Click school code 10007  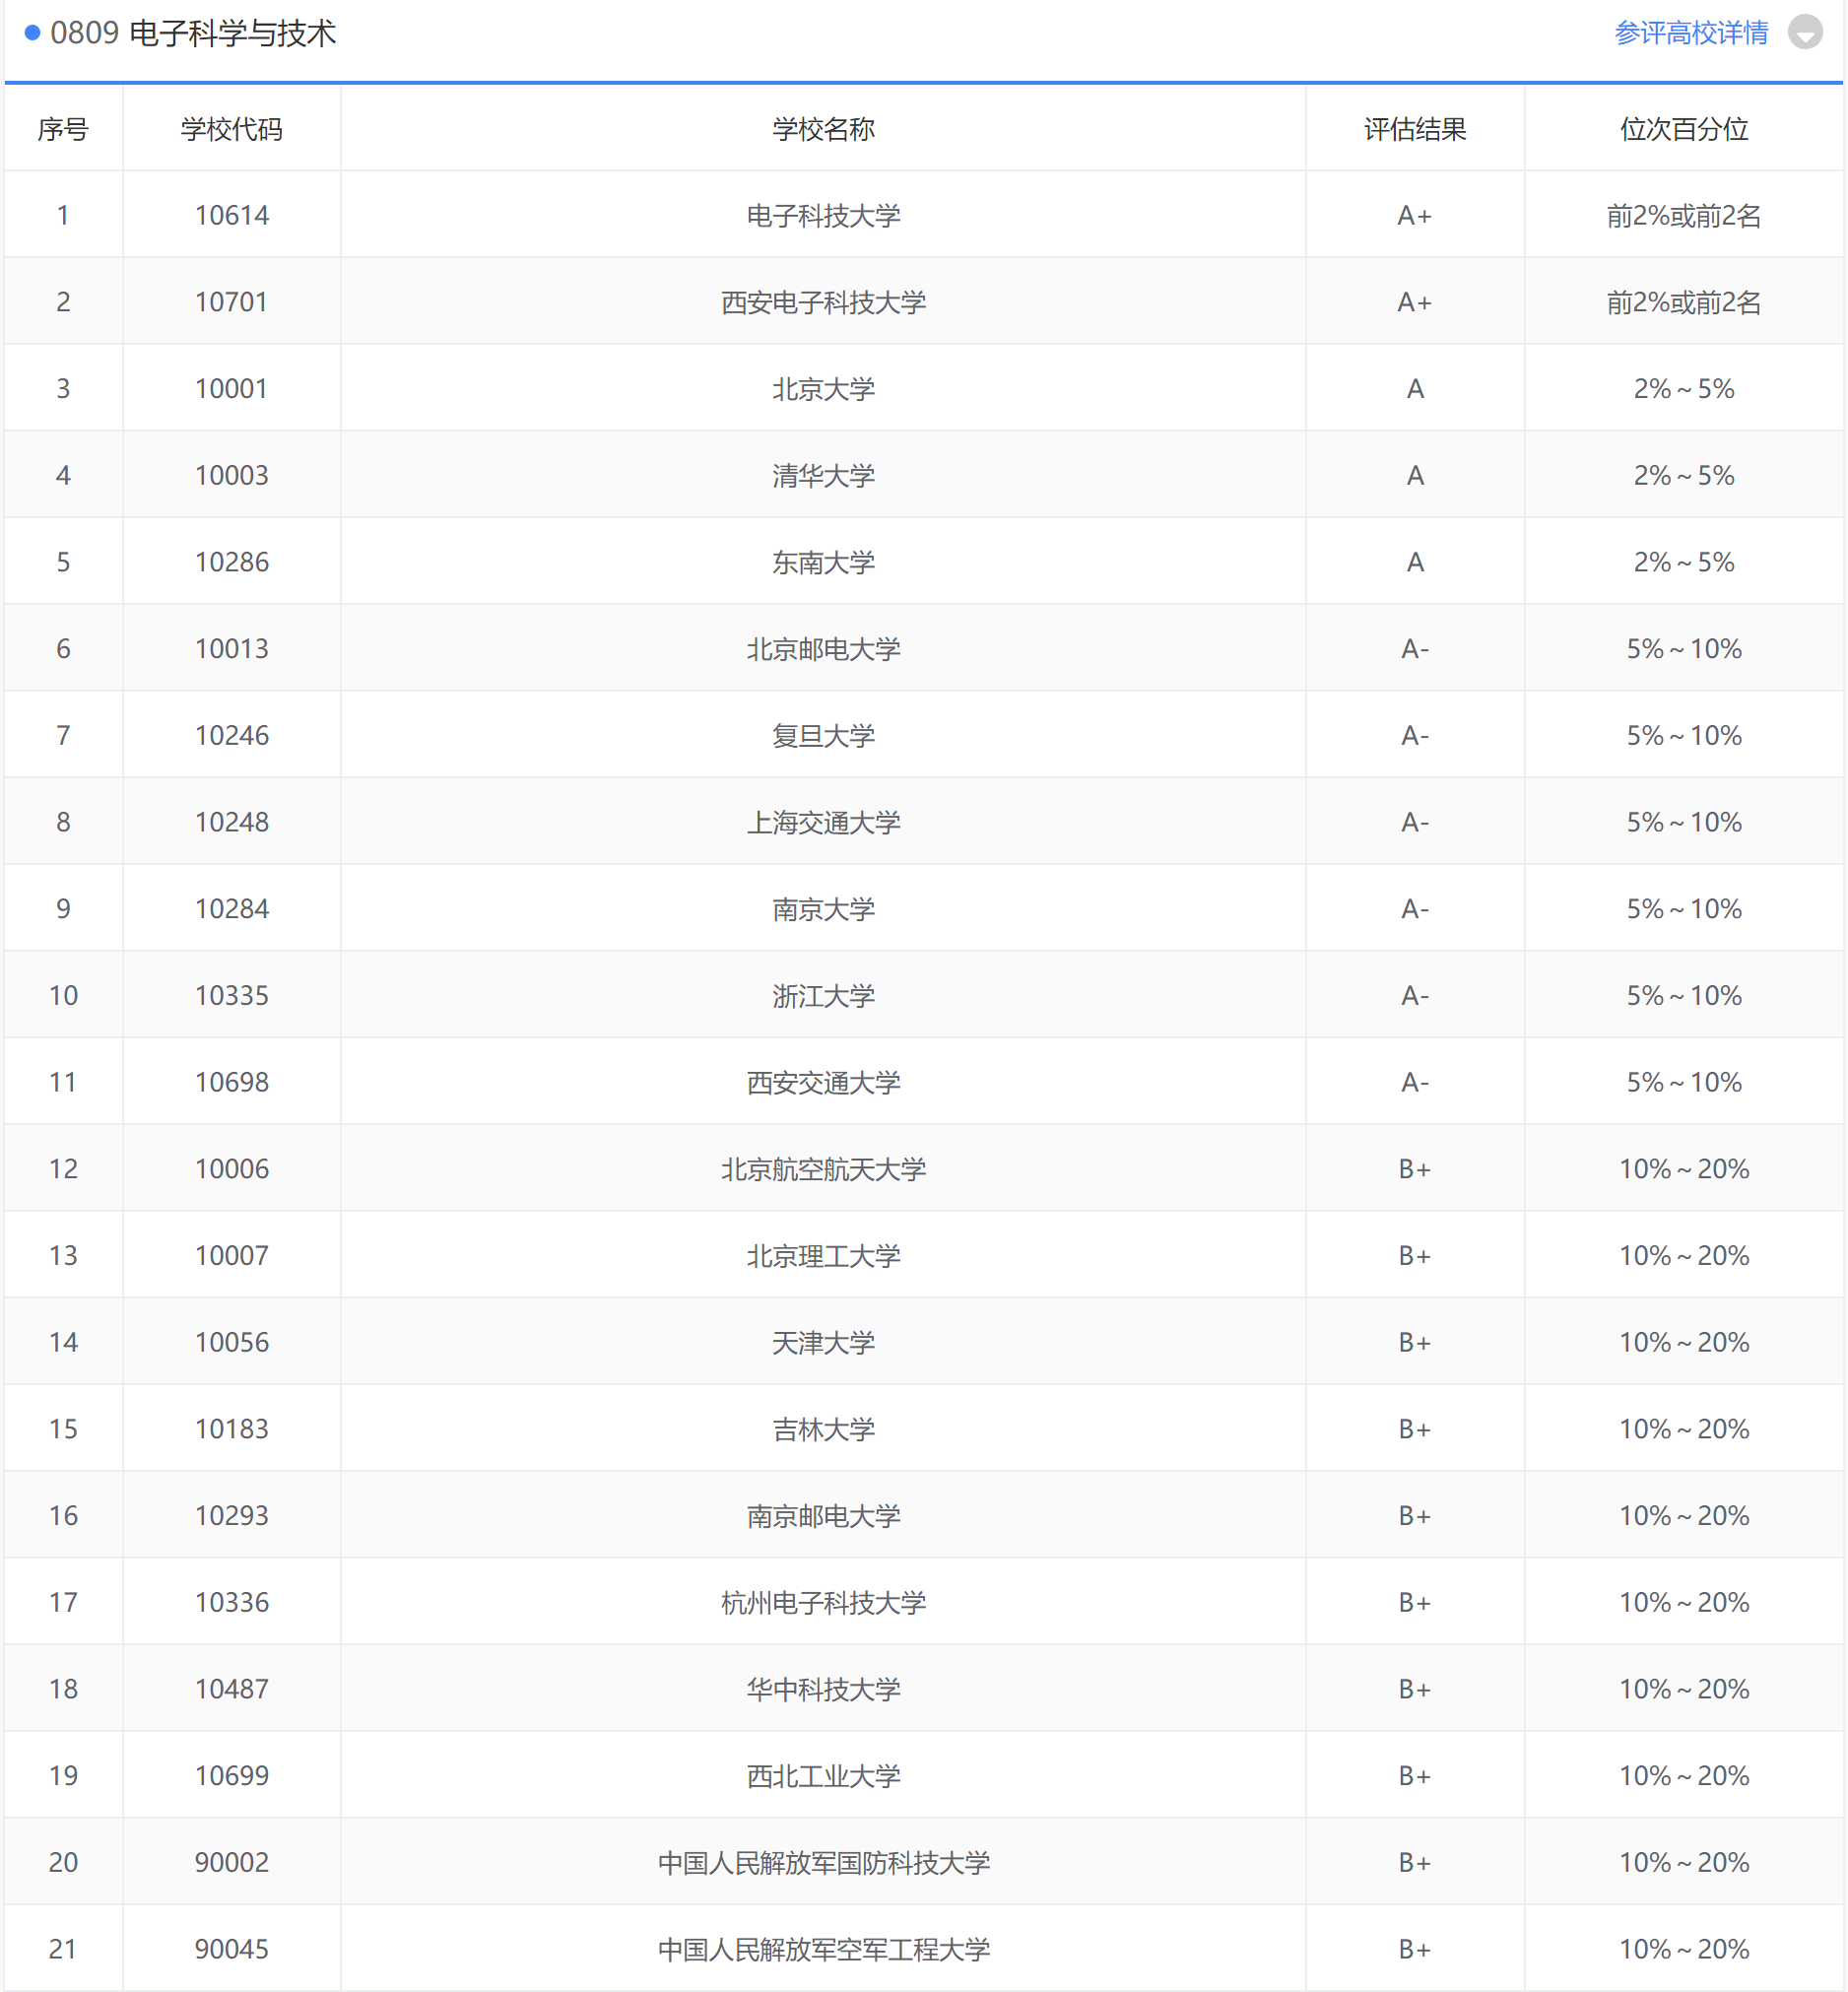(x=232, y=1256)
